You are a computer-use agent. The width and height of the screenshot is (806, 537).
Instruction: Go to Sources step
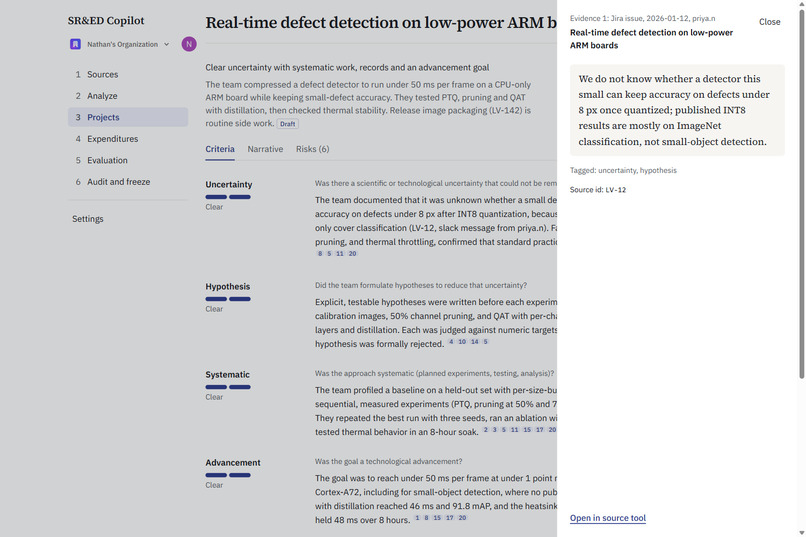tap(128, 75)
